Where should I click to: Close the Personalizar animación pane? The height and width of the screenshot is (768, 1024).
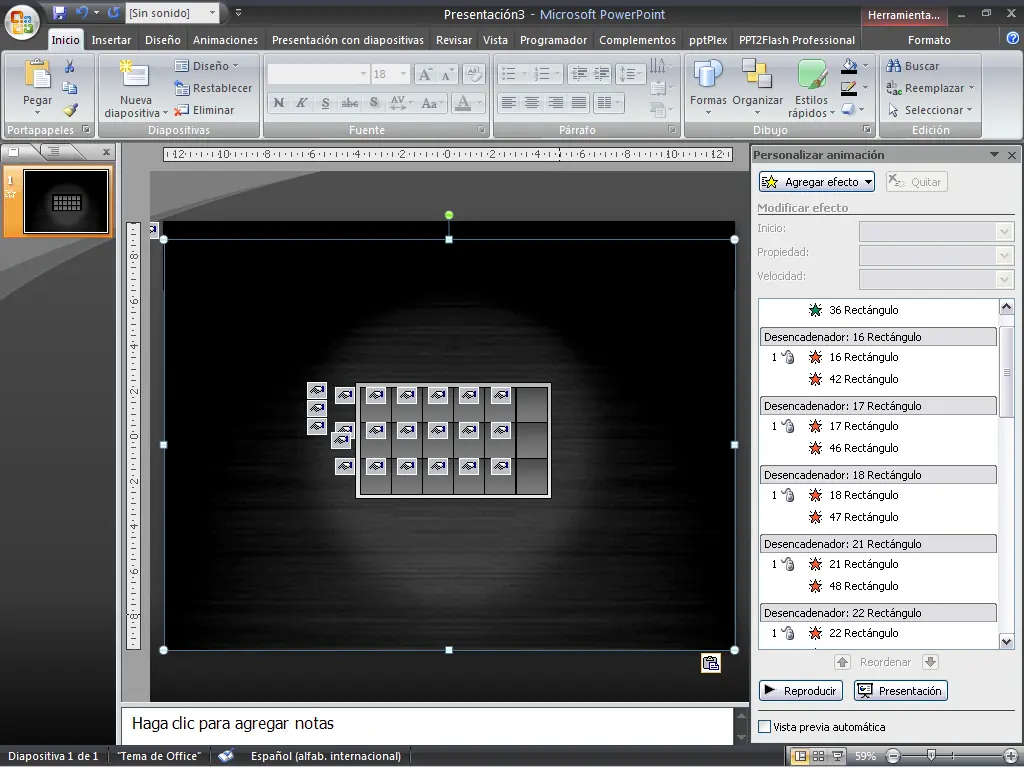[x=1012, y=155]
